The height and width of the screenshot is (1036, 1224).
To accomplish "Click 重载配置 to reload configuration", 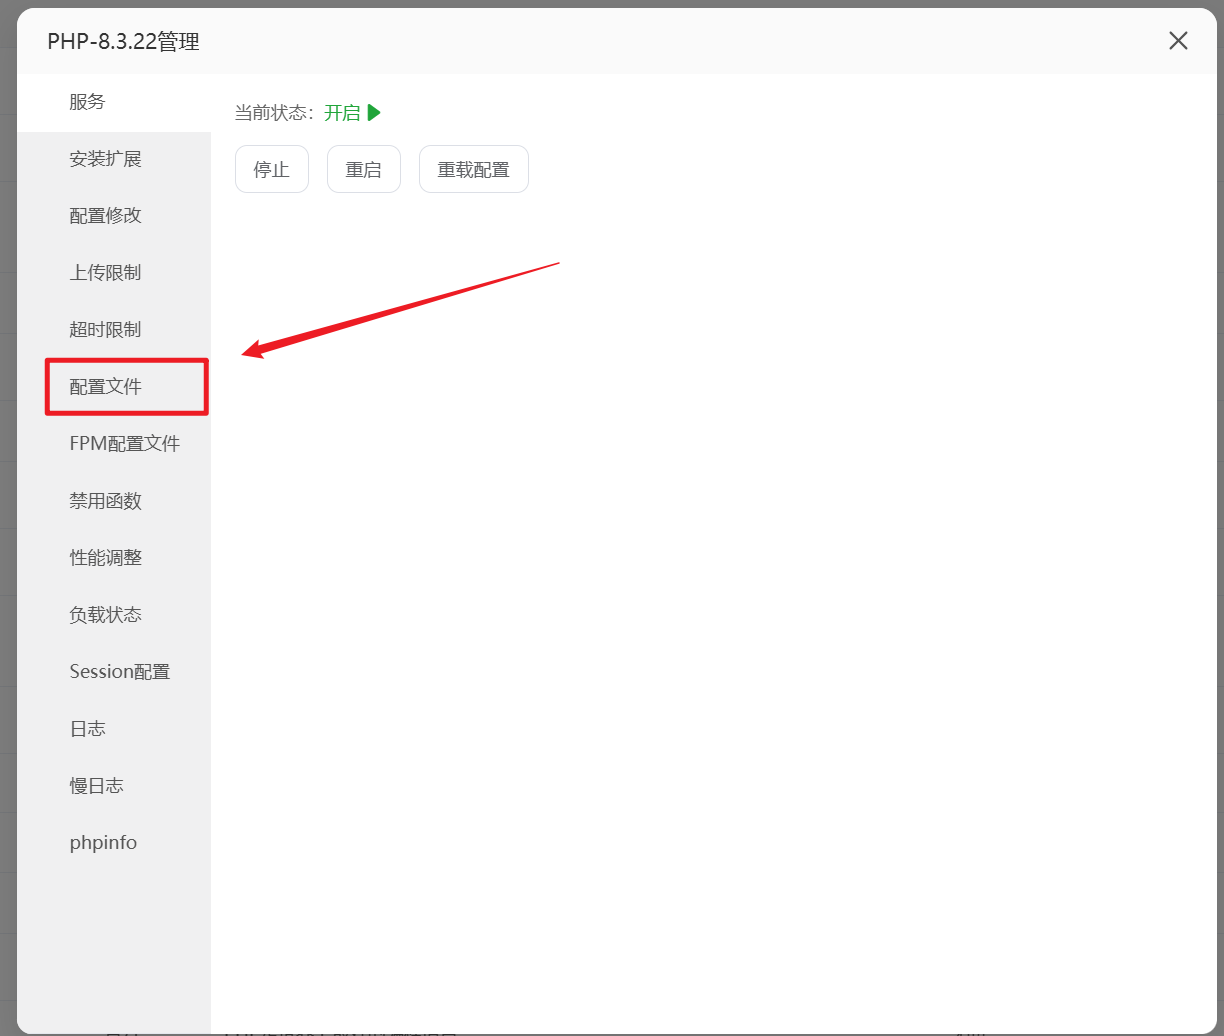I will click(x=473, y=169).
